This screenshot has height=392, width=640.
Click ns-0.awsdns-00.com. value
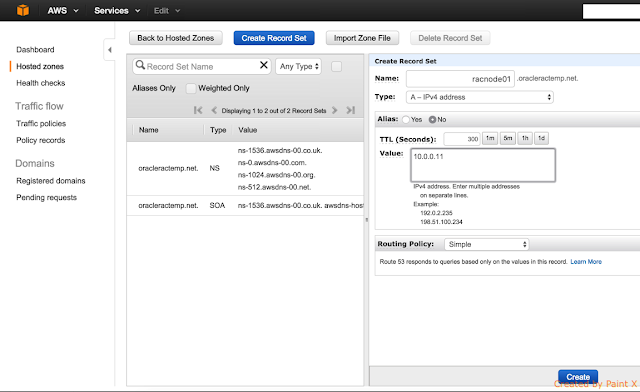(x=272, y=163)
